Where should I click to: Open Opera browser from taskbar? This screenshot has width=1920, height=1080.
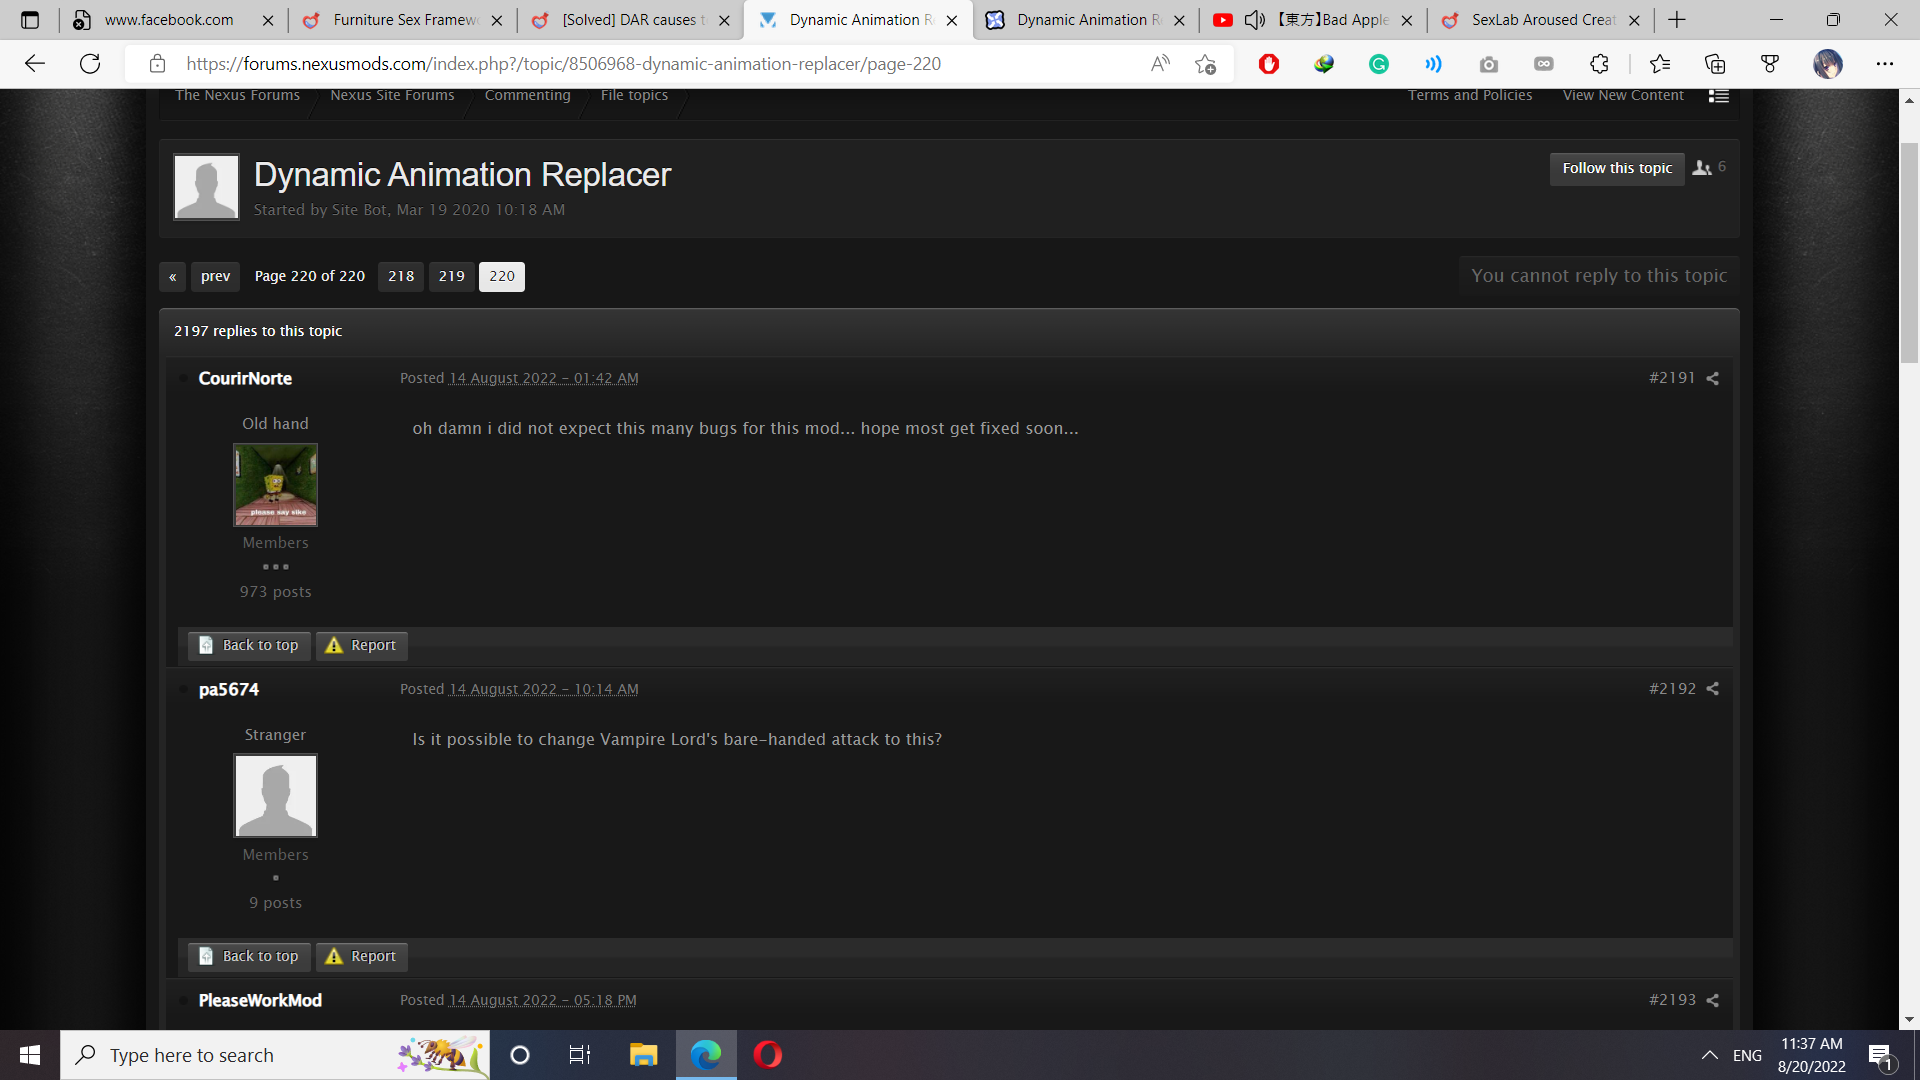click(768, 1055)
